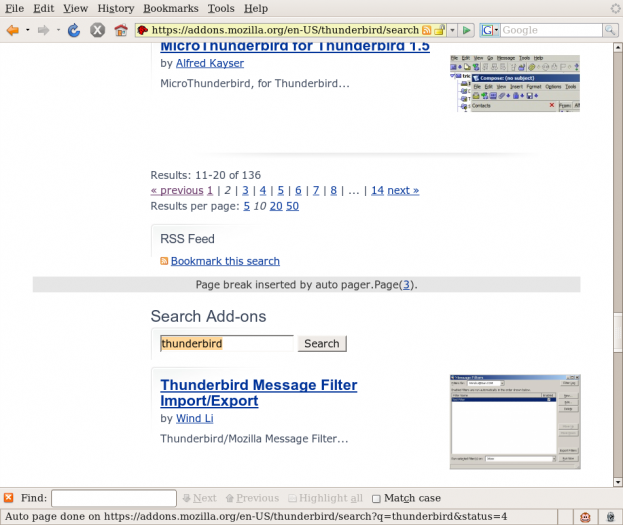Jump to results page 14
The width and height of the screenshot is (623, 525).
click(x=377, y=190)
